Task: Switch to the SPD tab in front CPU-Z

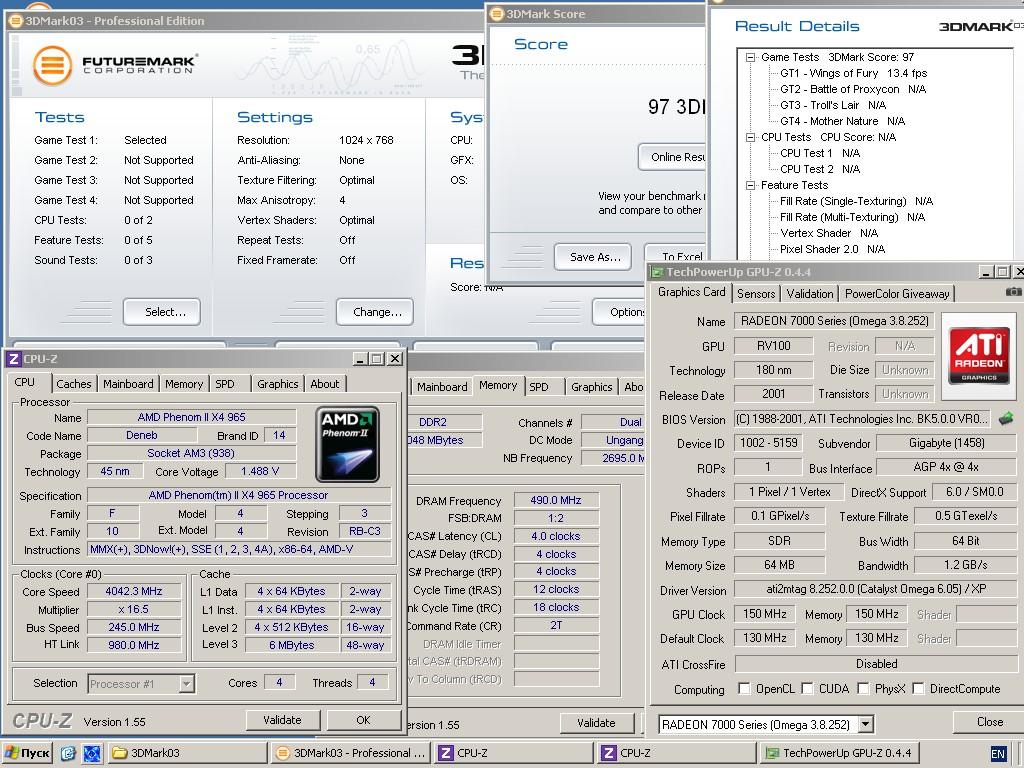Action: tap(225, 384)
